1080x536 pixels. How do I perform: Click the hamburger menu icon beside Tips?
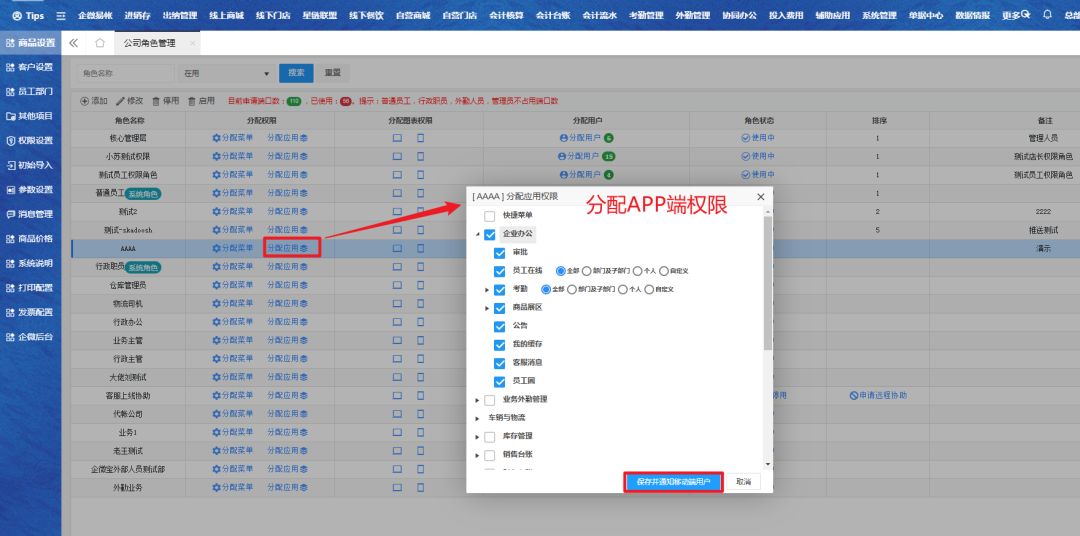pos(61,16)
